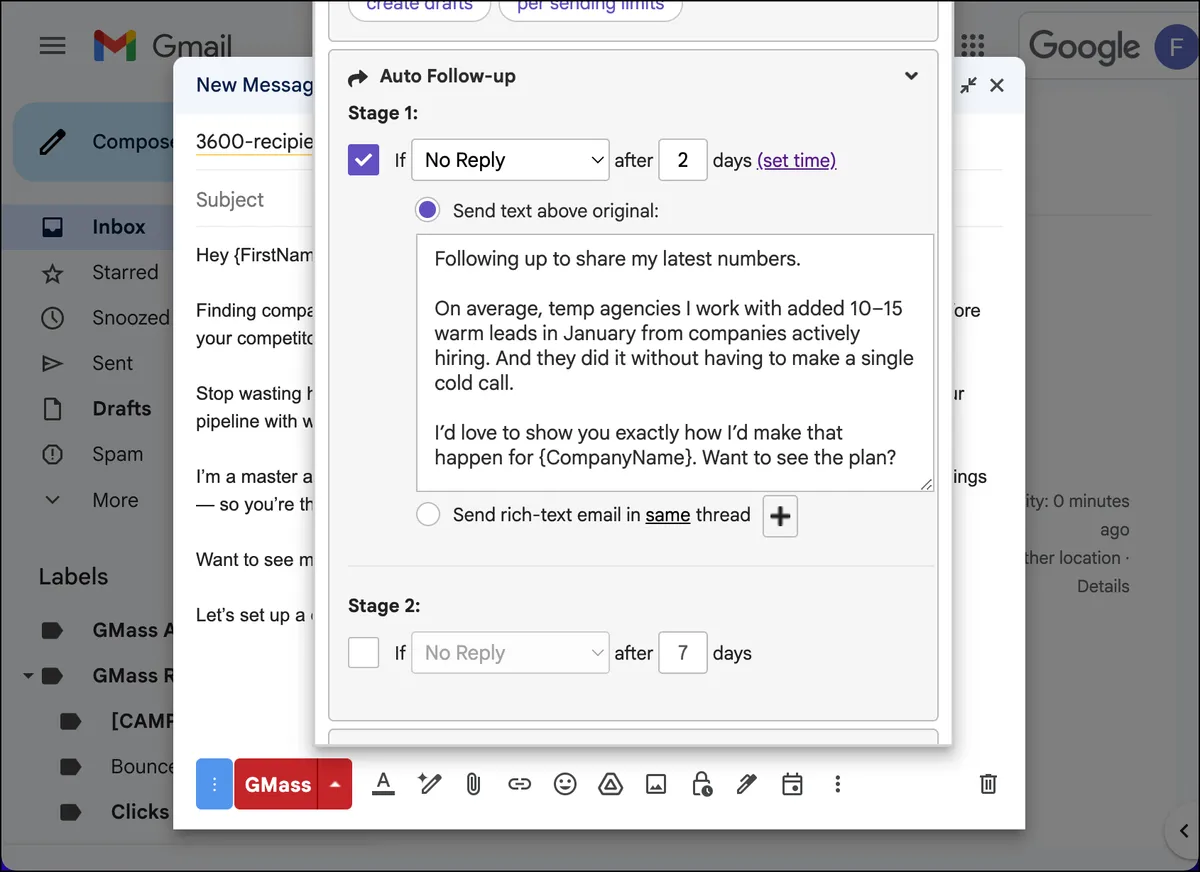Open the Gmail main menu hamburger icon
Image resolution: width=1200 pixels, height=872 pixels.
point(52,46)
